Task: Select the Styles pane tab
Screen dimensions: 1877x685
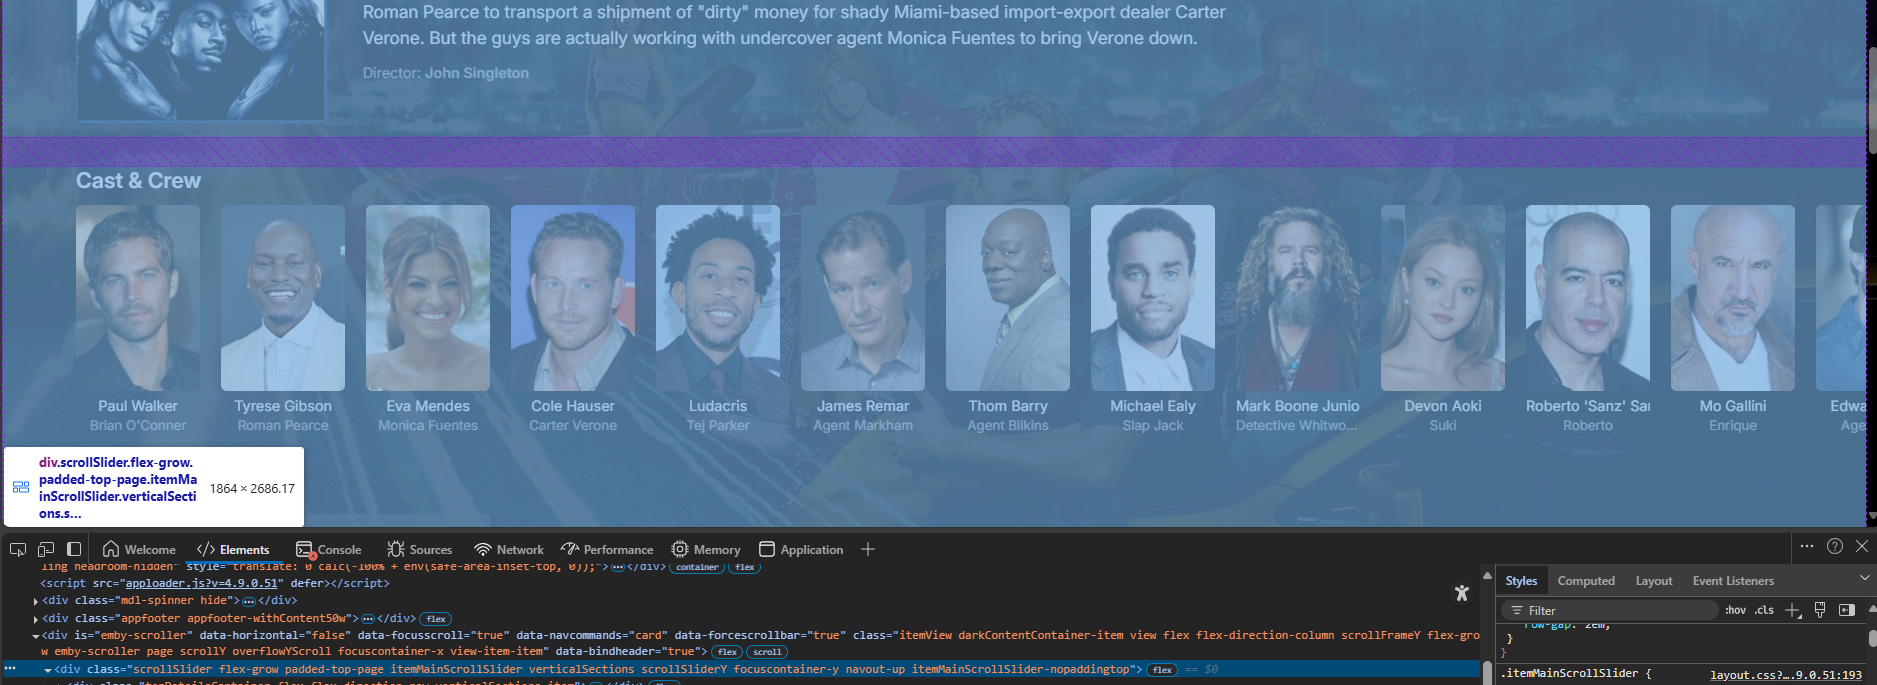Action: pos(1521,580)
